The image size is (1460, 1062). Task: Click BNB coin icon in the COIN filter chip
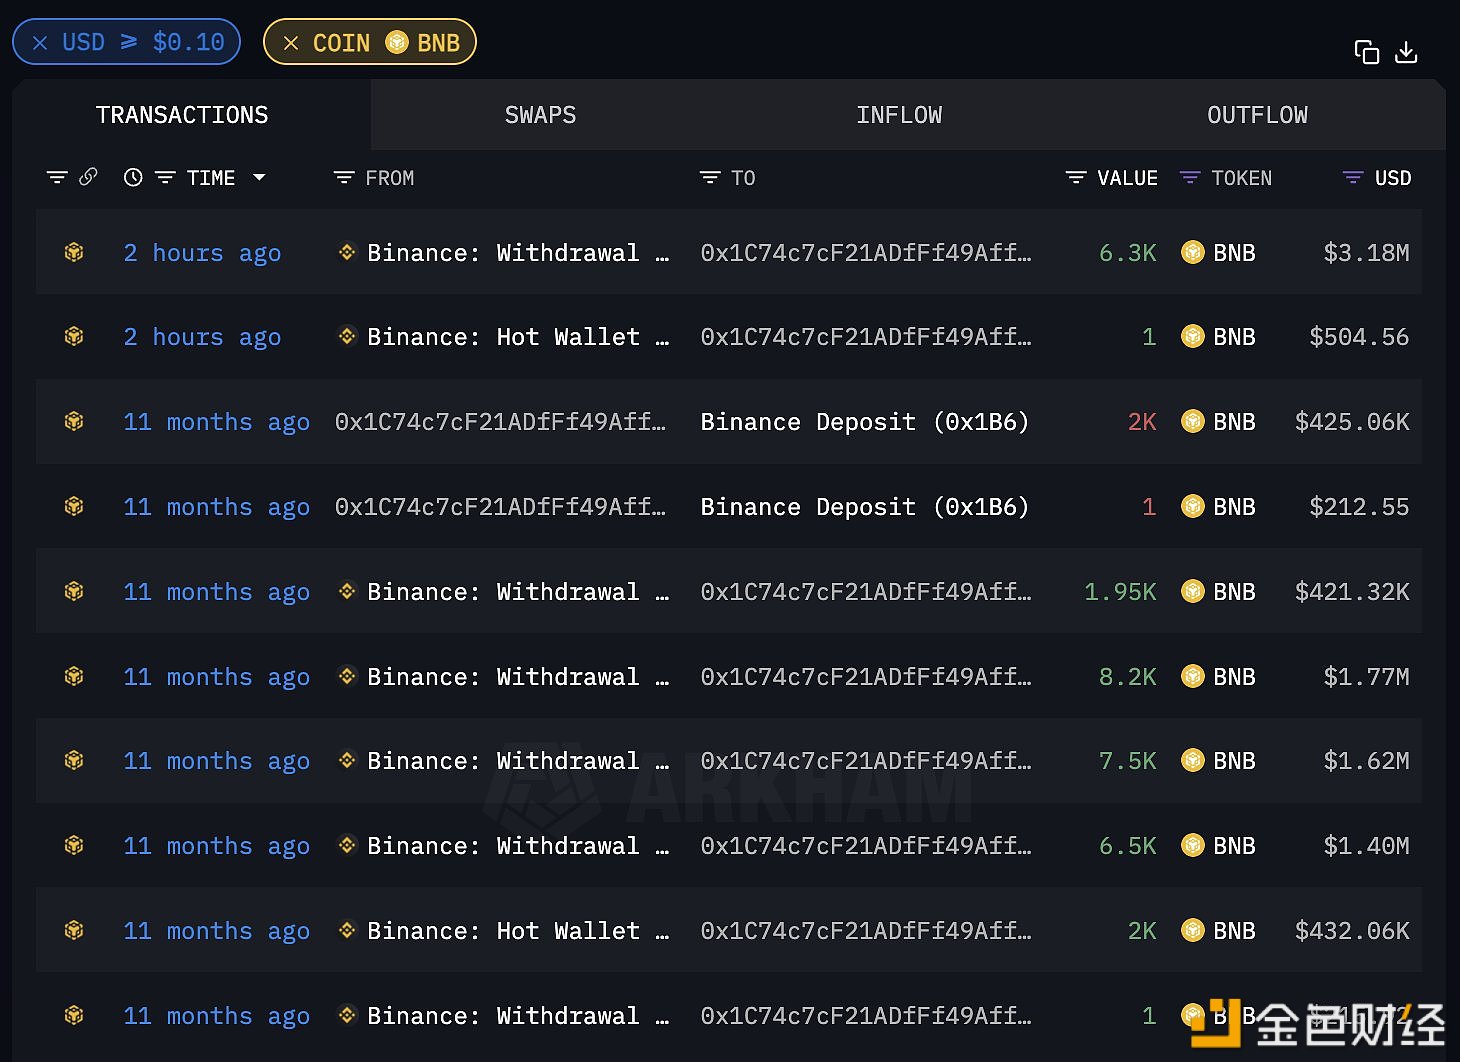(397, 42)
